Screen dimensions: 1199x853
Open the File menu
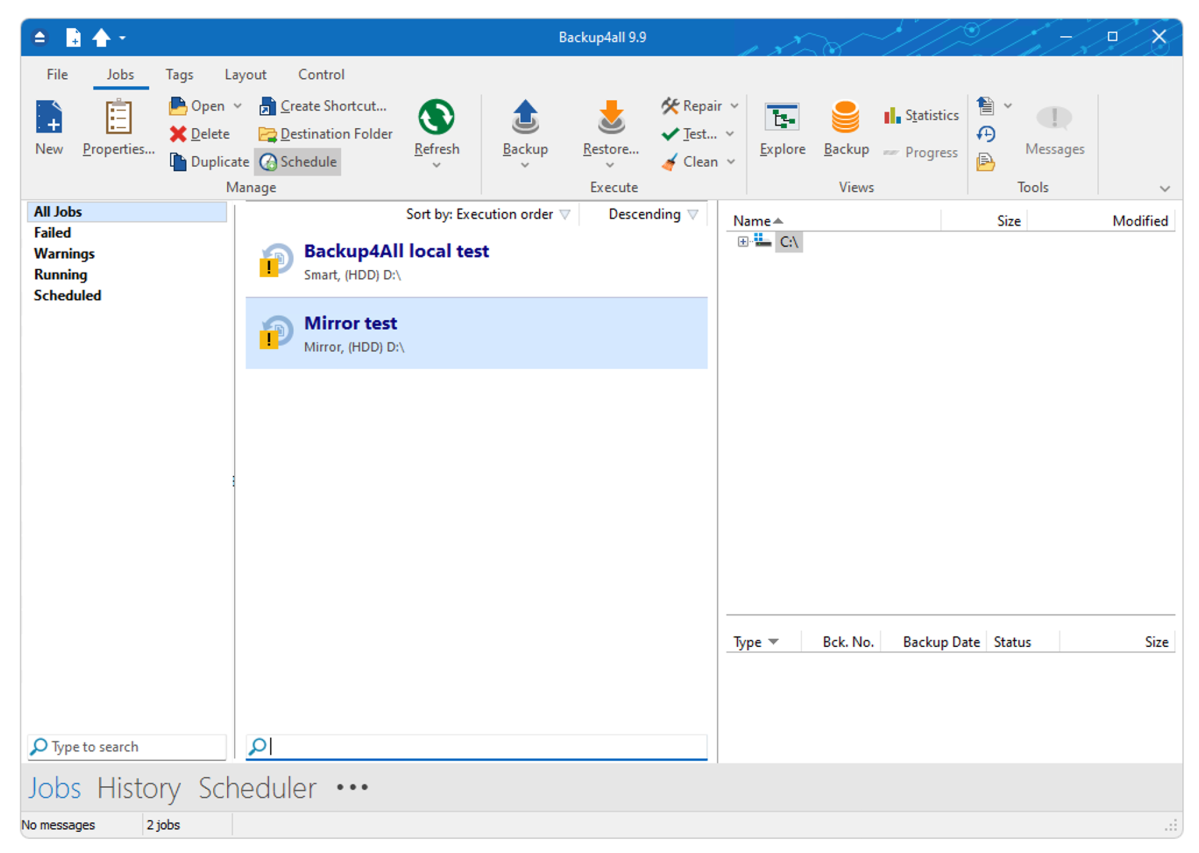(x=57, y=74)
